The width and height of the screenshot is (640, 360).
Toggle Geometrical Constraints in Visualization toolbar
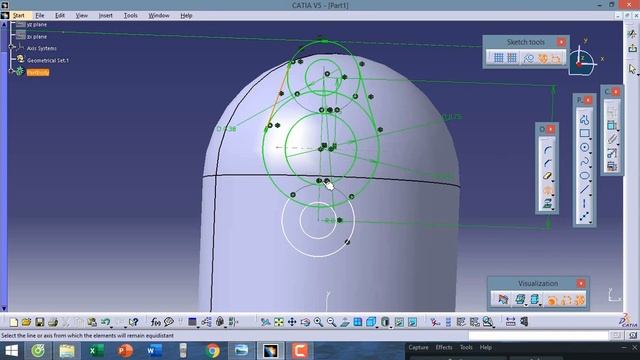pyautogui.click(x=580, y=300)
